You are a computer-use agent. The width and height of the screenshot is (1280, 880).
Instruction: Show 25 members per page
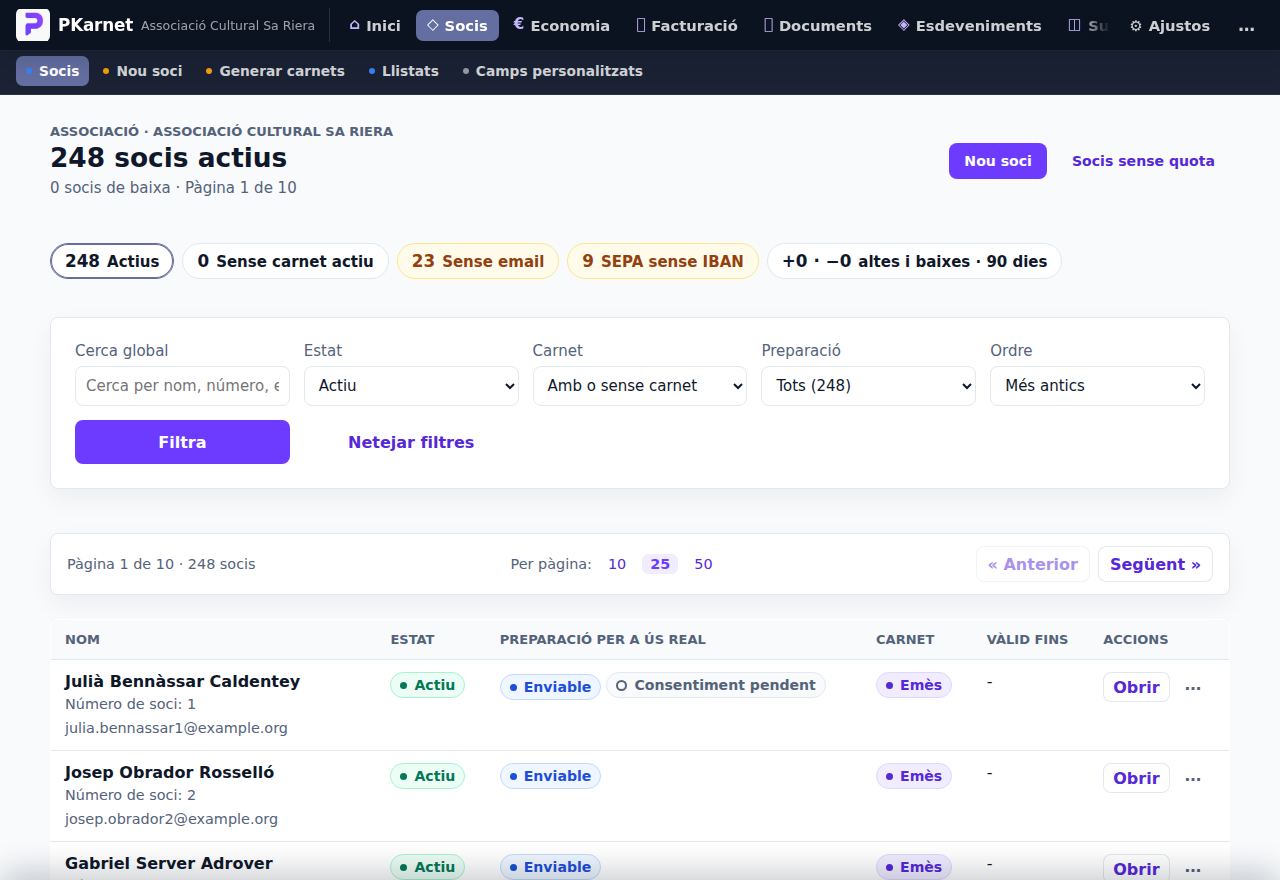click(660, 564)
